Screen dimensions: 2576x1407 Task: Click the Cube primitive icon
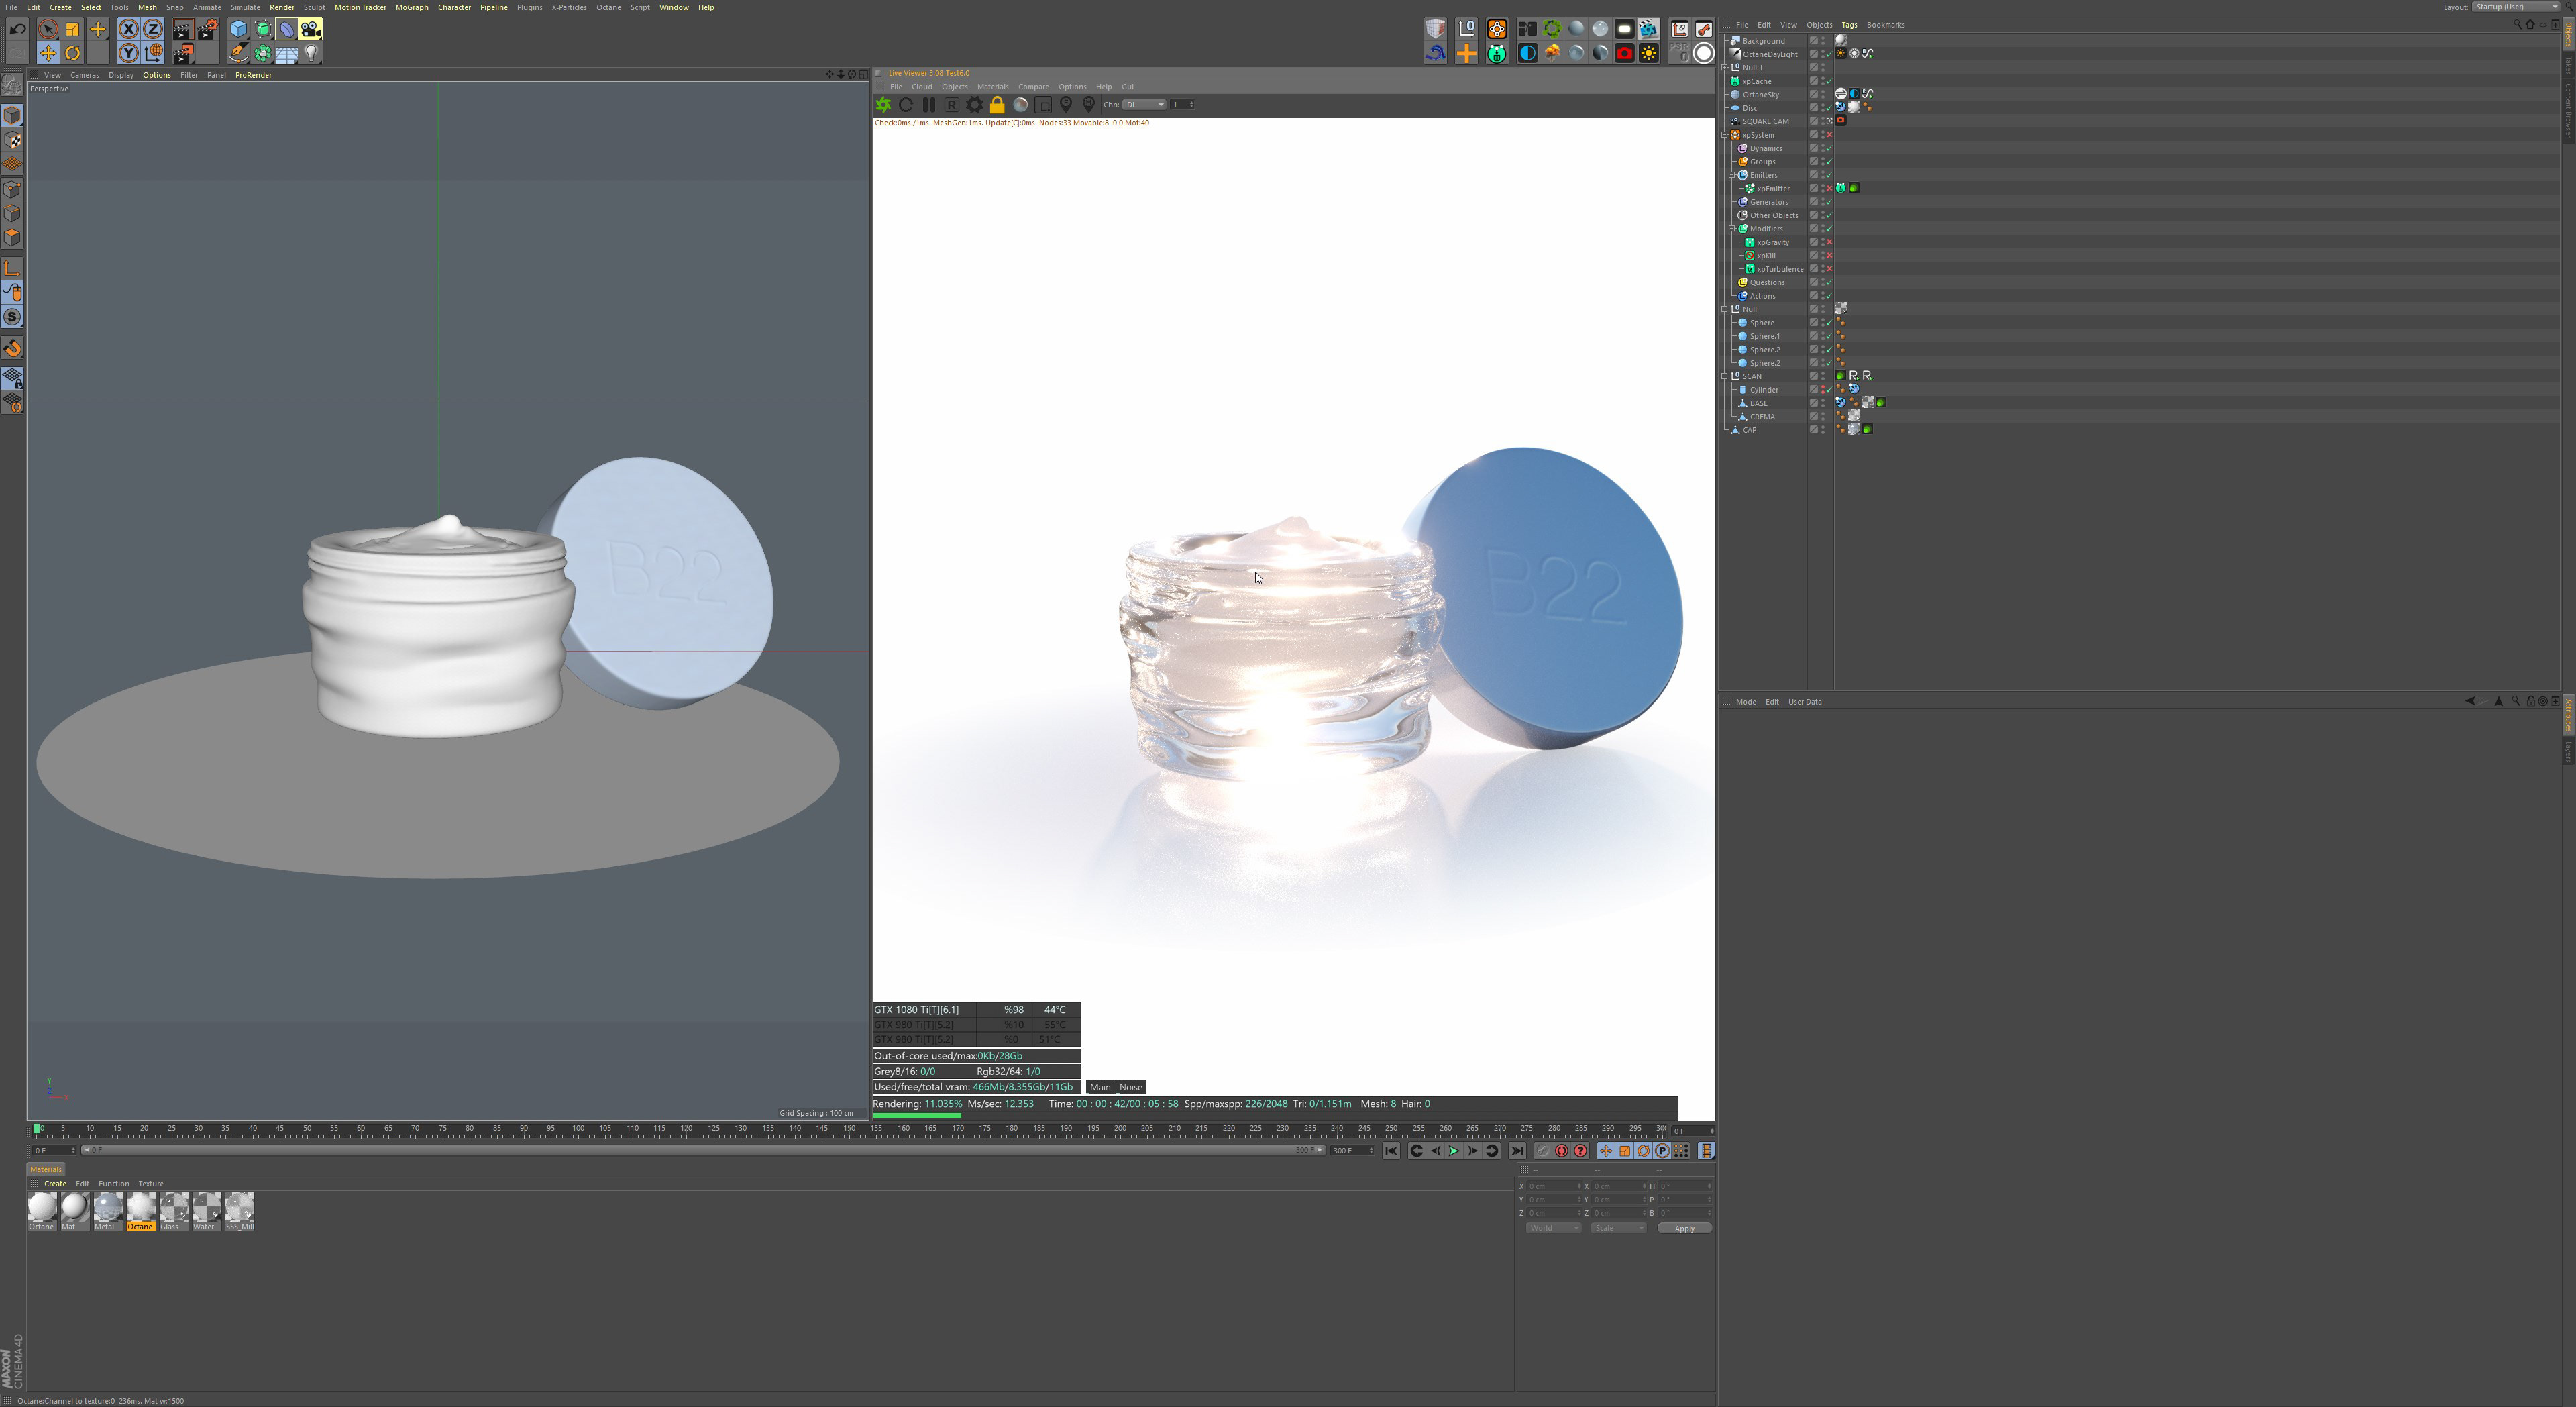point(238,29)
